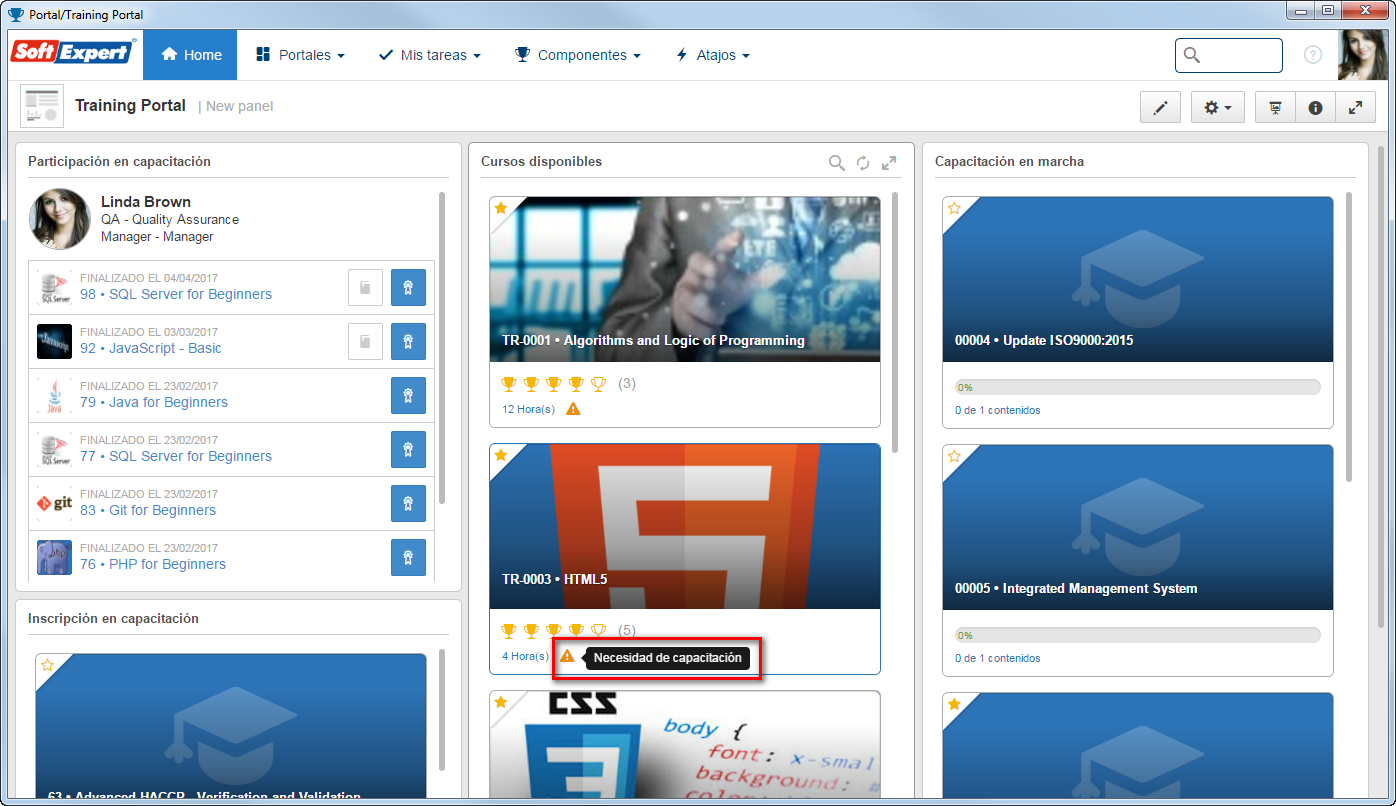This screenshot has width=1396, height=806.
Task: Click trophy rating of HTML5 course
Action: [x=554, y=630]
